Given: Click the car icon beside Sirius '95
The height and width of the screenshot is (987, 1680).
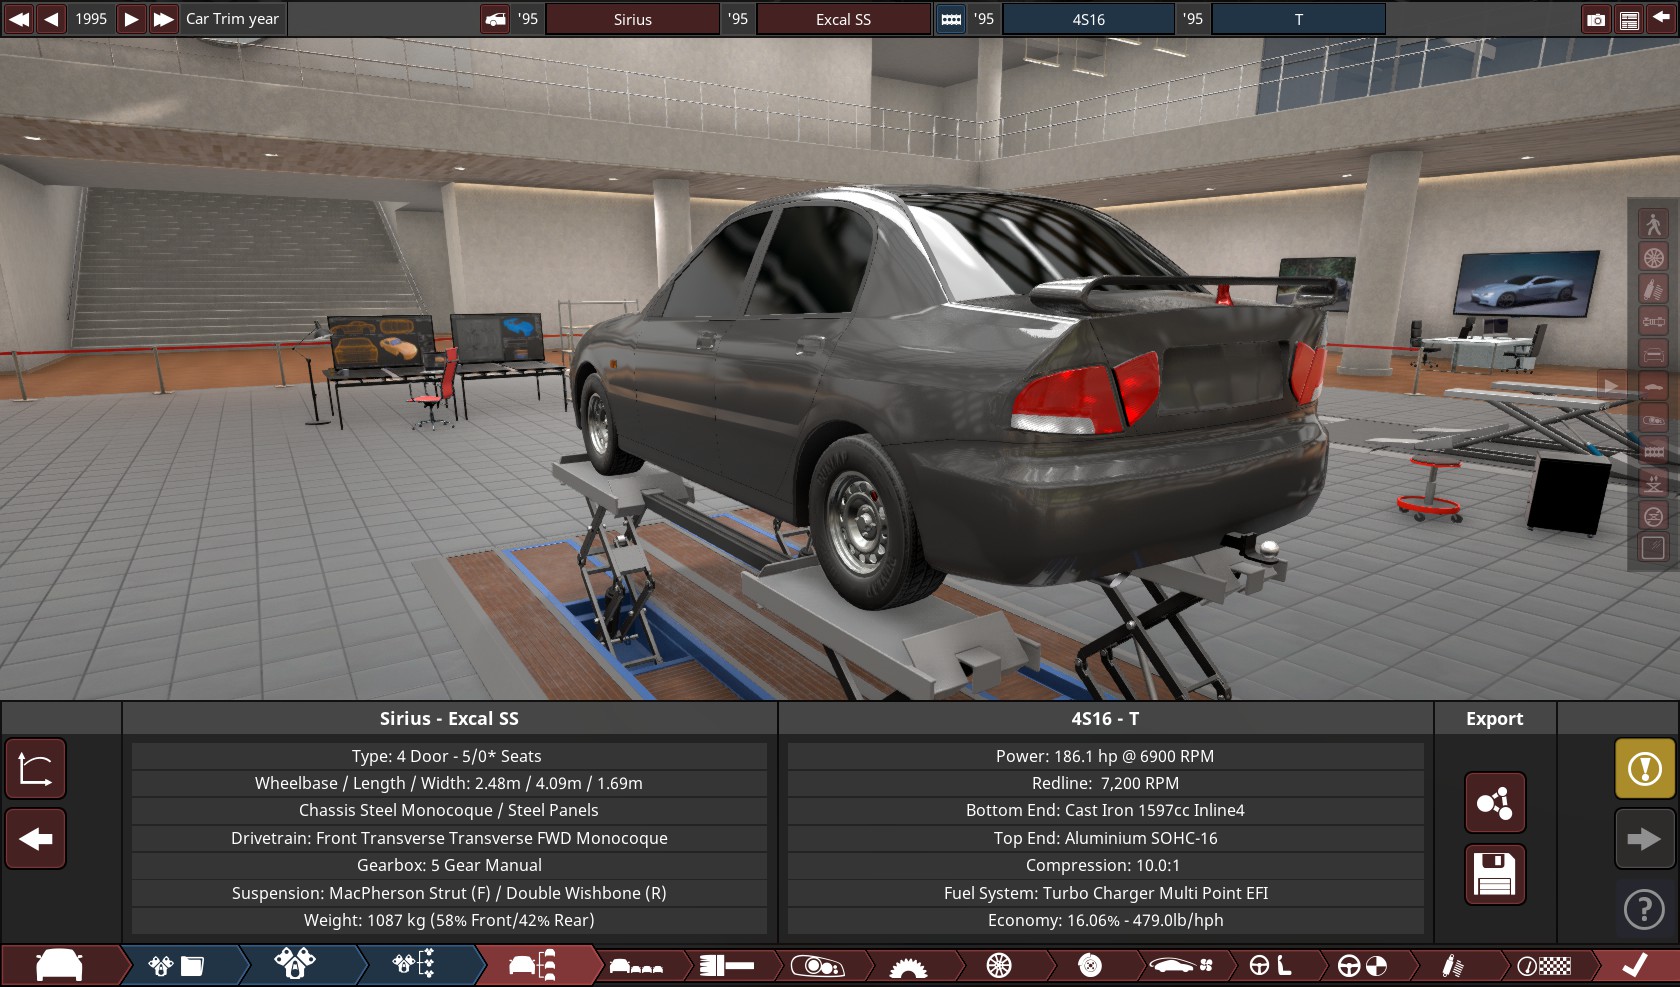Looking at the screenshot, I should (495, 19).
